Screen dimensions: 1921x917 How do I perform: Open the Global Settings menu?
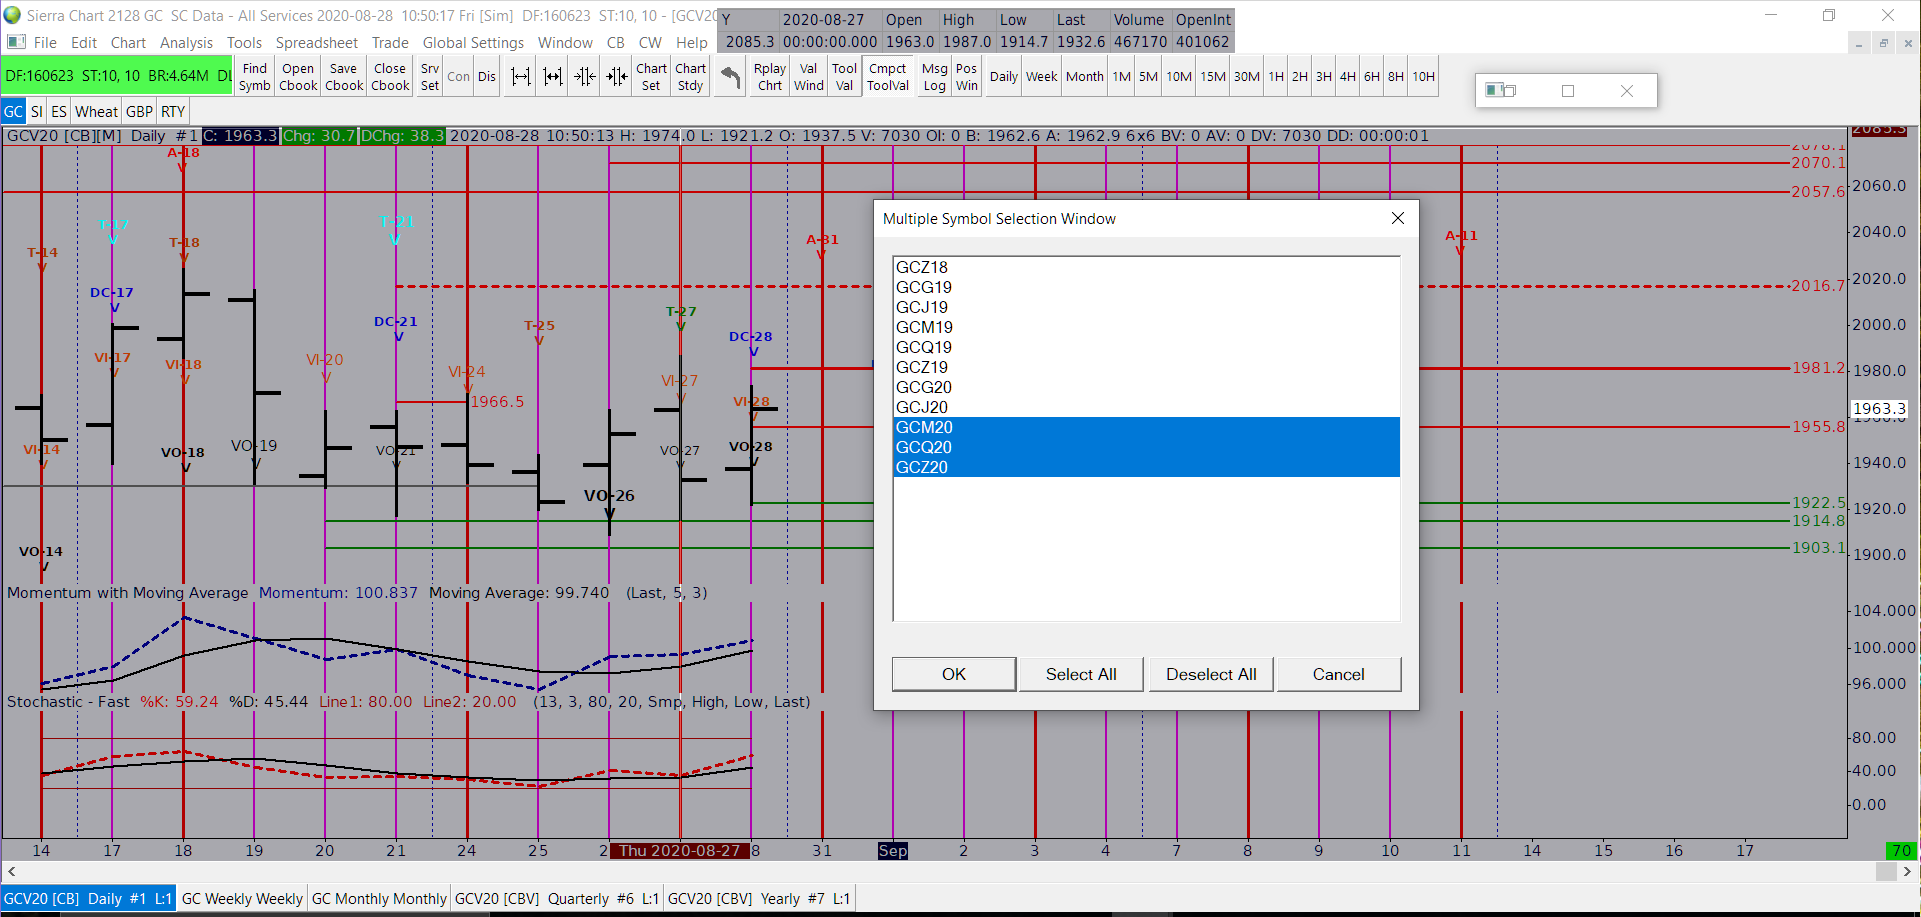[x=473, y=43]
